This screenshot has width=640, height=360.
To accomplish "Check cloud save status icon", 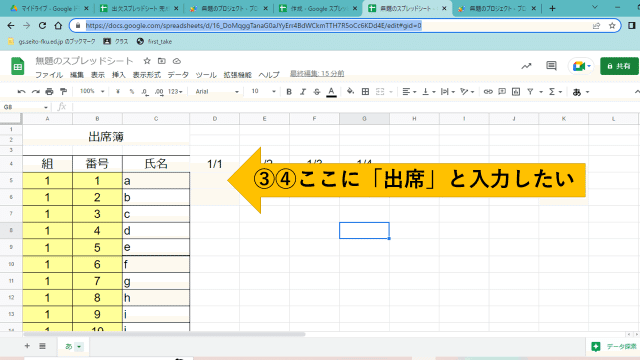I will (177, 61).
